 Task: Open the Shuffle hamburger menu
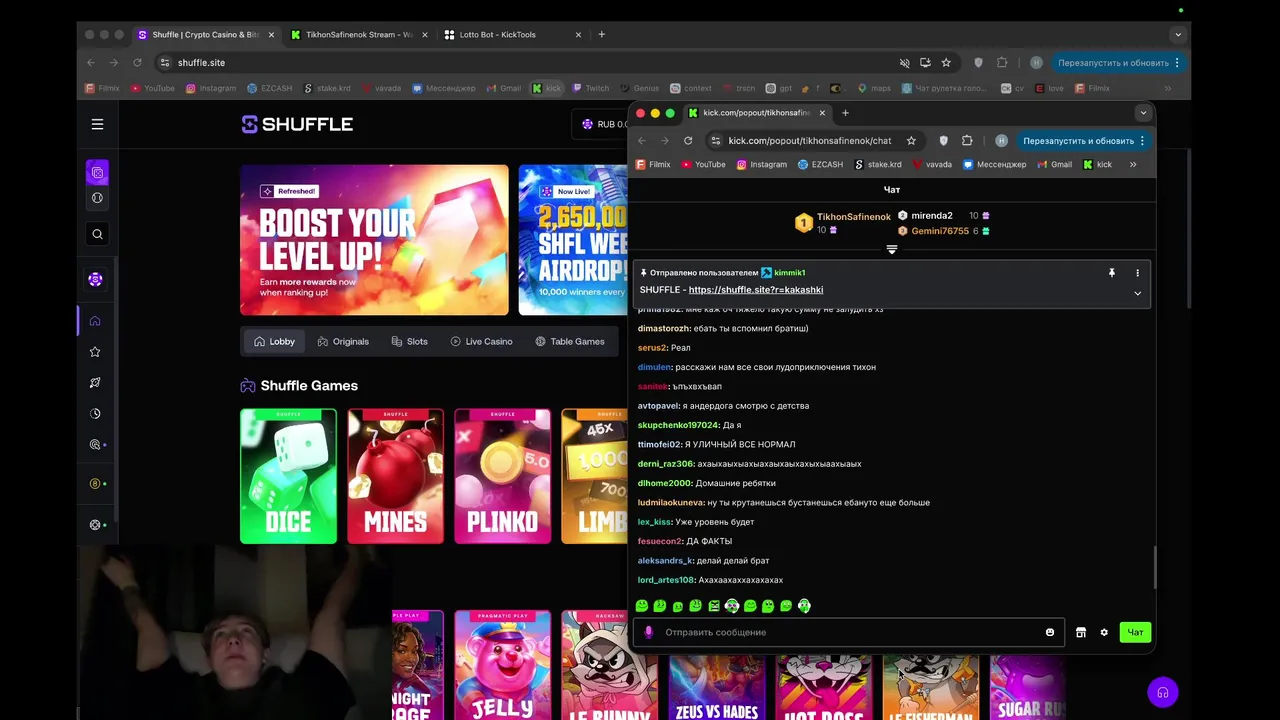pos(97,124)
